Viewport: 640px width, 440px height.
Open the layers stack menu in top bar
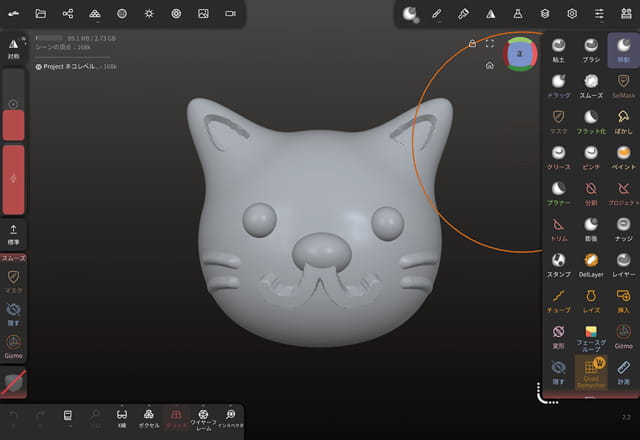click(x=545, y=14)
